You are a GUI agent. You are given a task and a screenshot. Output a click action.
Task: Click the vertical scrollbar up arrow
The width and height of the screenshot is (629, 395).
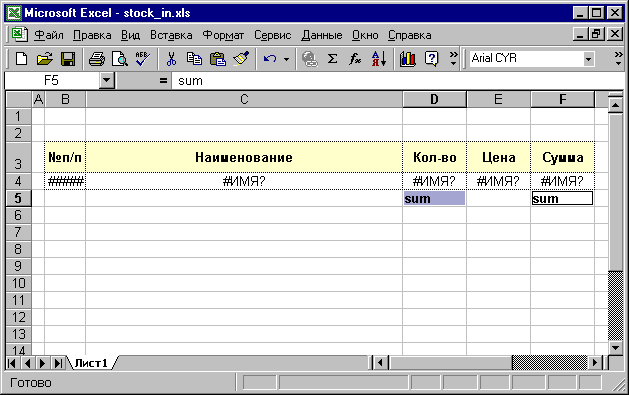tap(615, 105)
